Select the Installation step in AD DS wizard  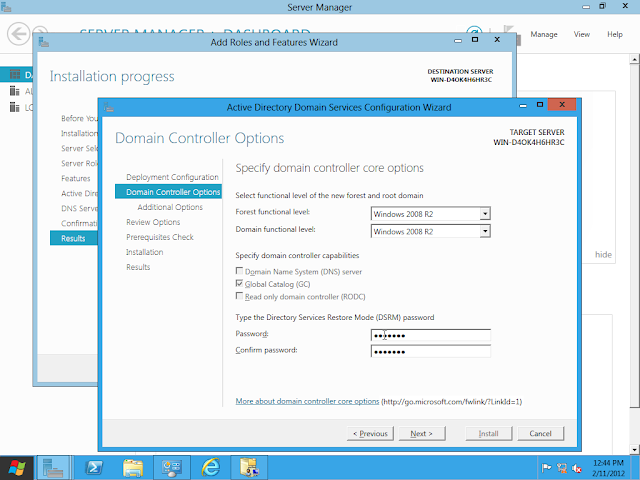[x=144, y=252]
